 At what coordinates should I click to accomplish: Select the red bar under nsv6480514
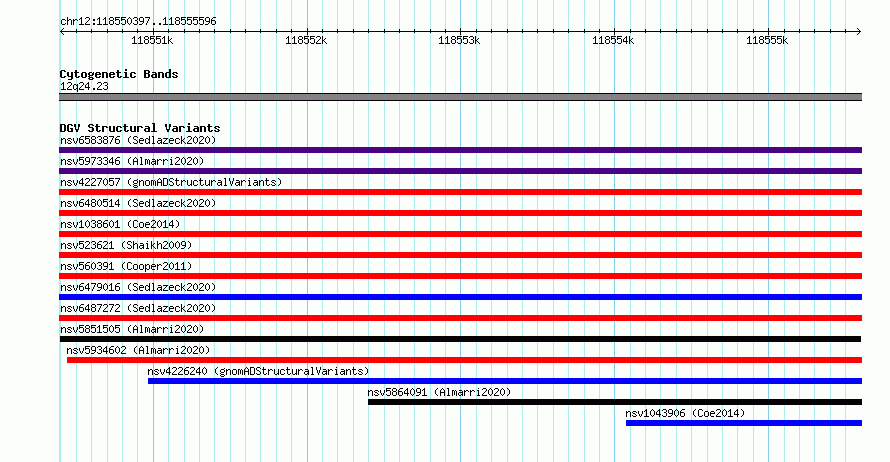point(460,213)
